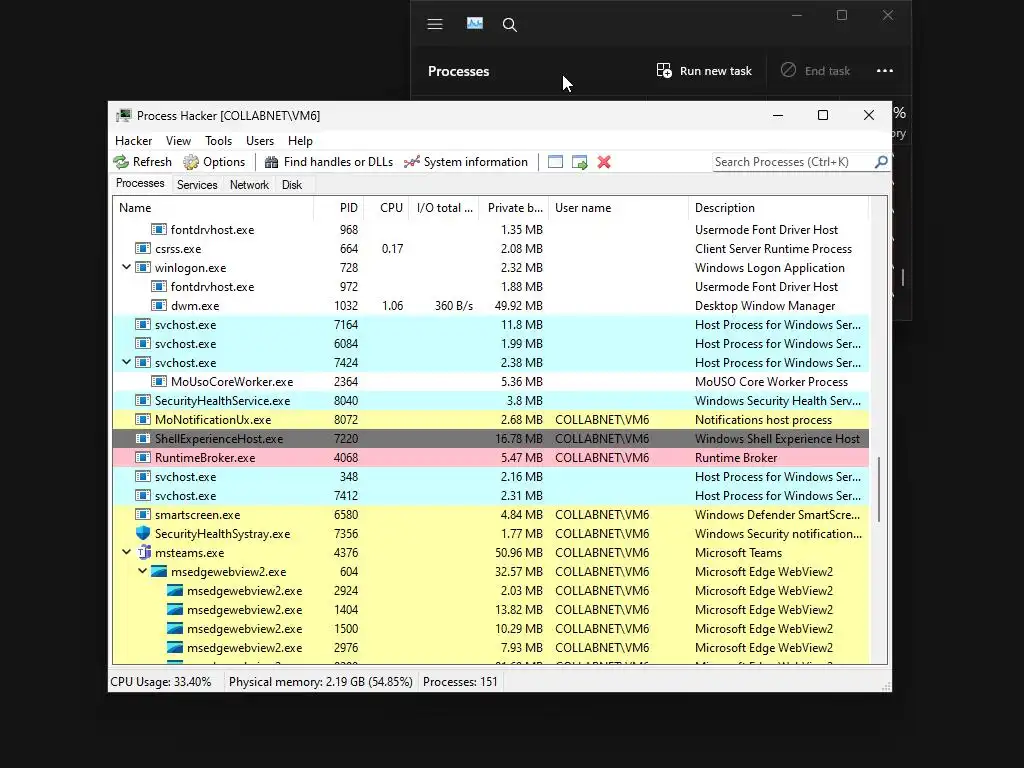This screenshot has width=1024, height=768.
Task: Click icon of msedgewebview2.exe PID 1500
Action: [x=174, y=628]
